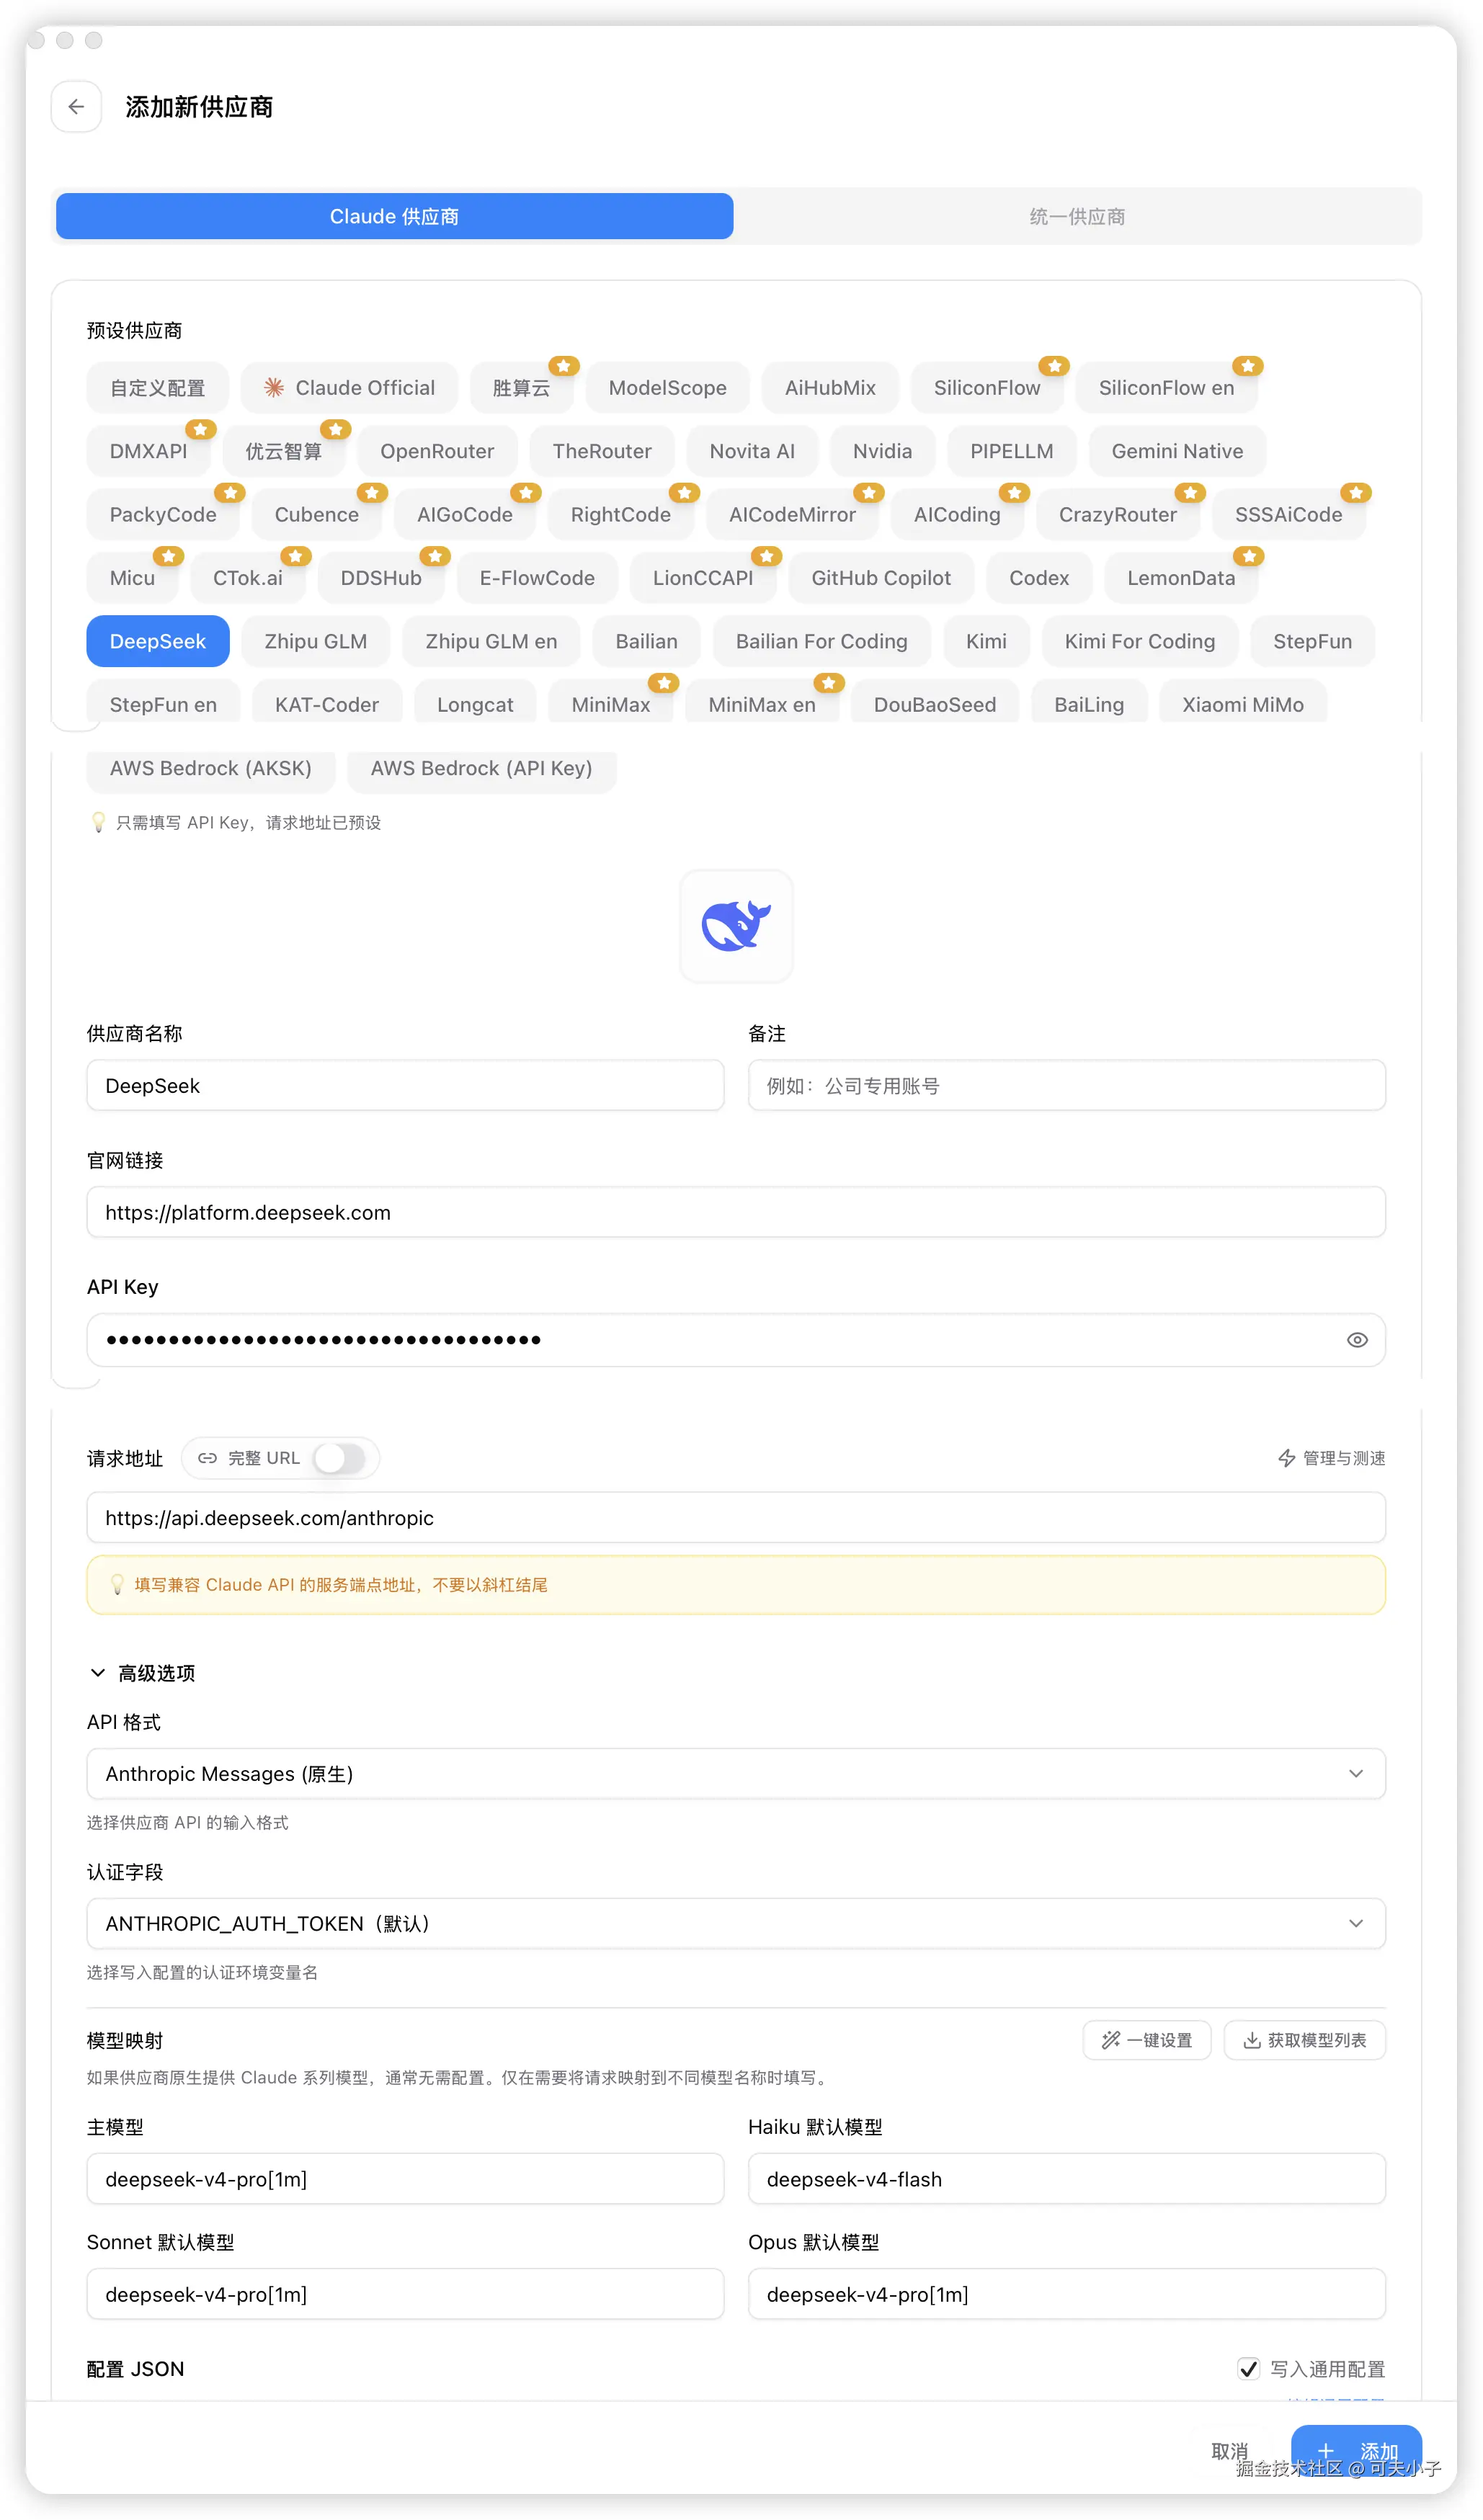
Task: Click the DeepSeek whale logo icon
Action: 736,926
